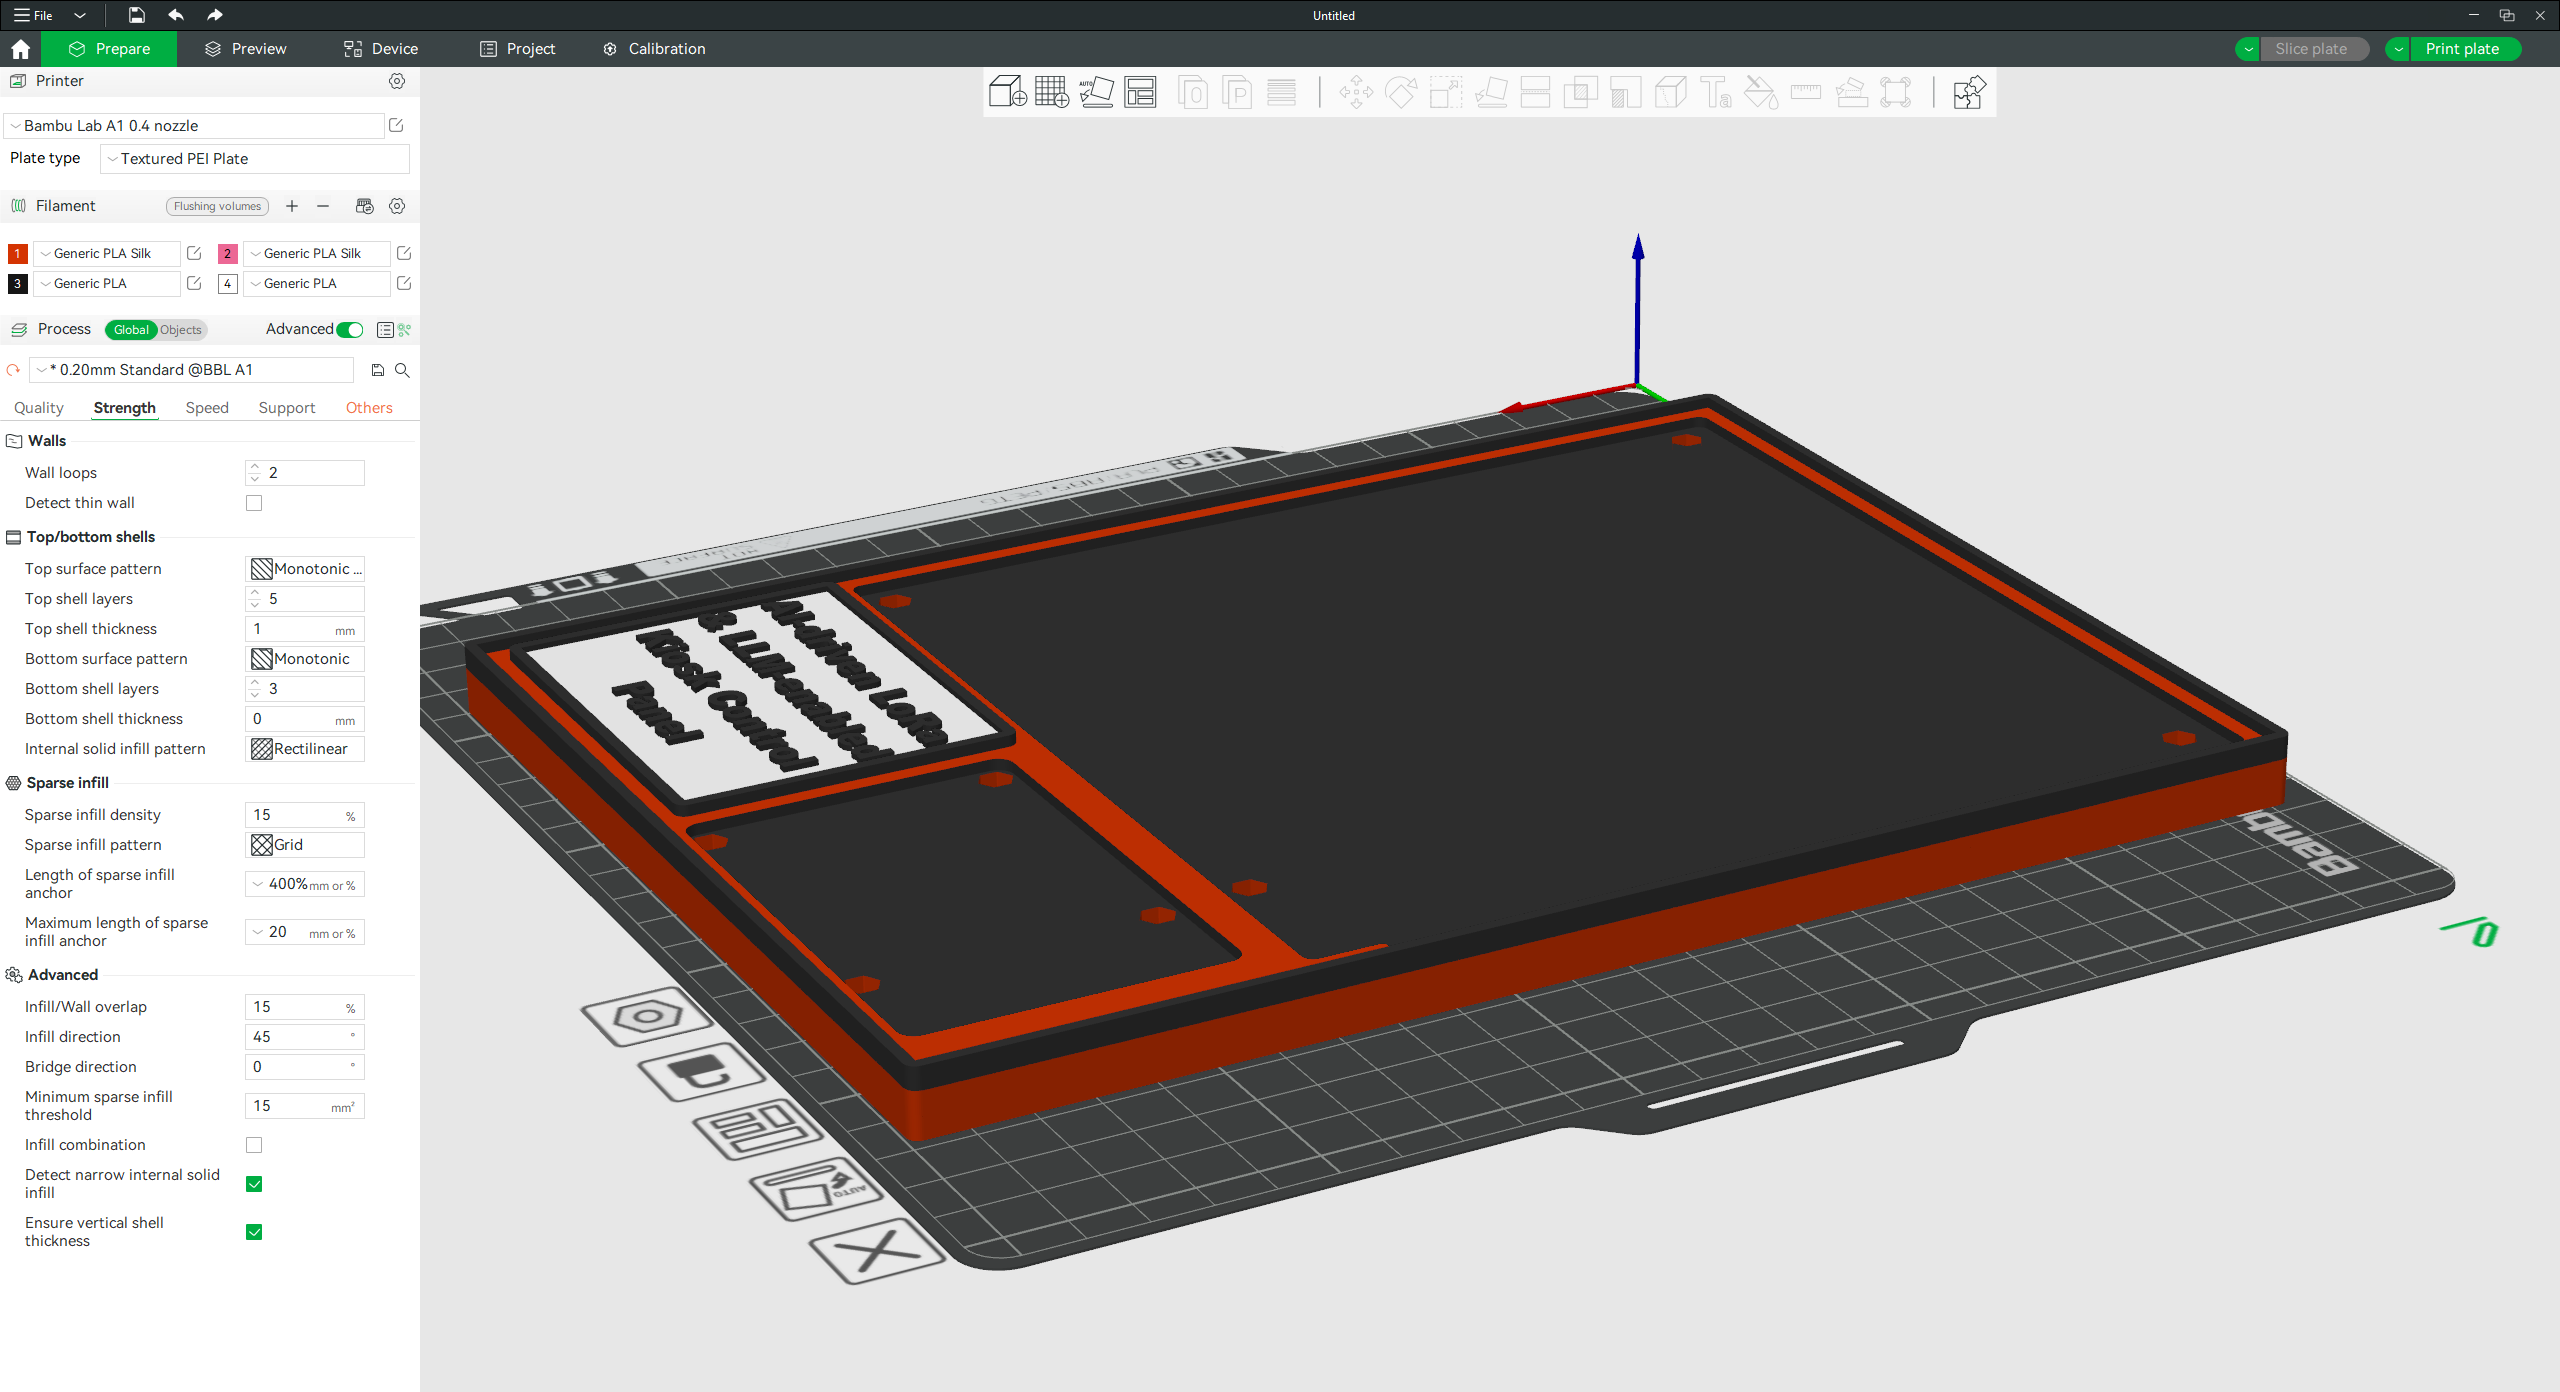The height and width of the screenshot is (1392, 2560).
Task: Click filament 1 orange color swatch
Action: tap(17, 254)
